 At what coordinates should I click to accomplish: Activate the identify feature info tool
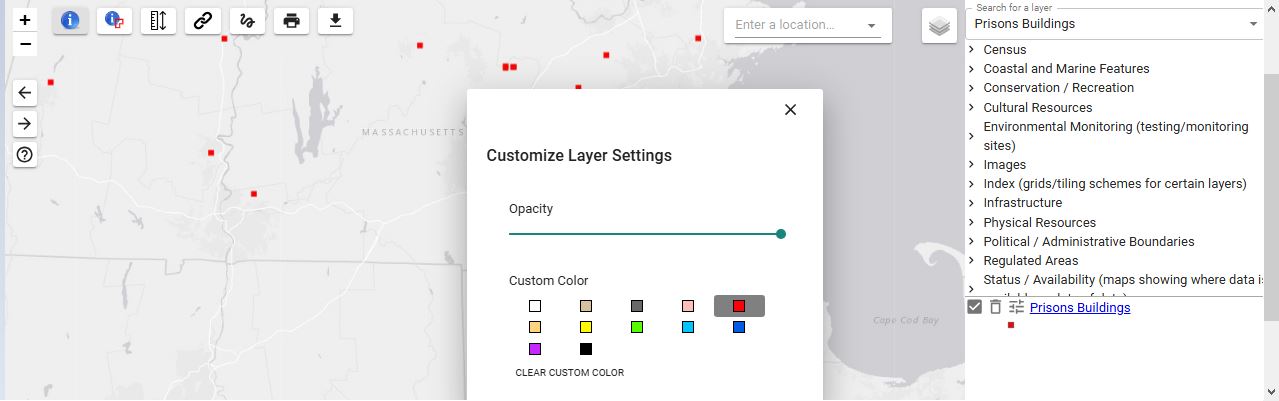[x=71, y=20]
